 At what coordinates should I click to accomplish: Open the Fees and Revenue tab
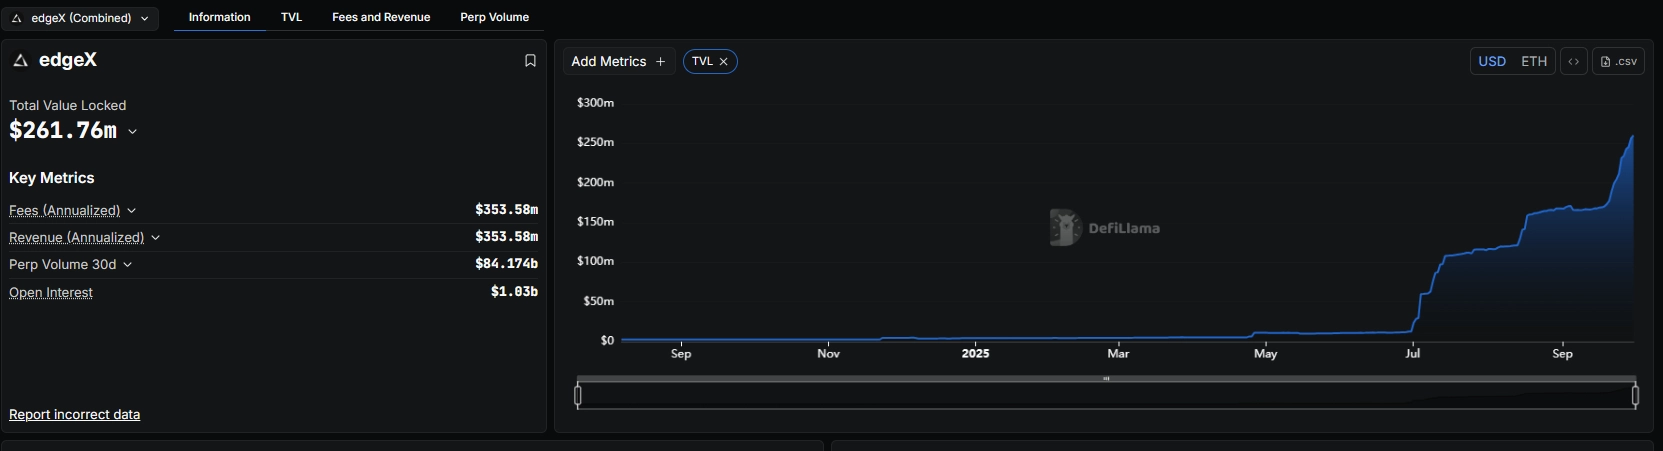tap(381, 17)
